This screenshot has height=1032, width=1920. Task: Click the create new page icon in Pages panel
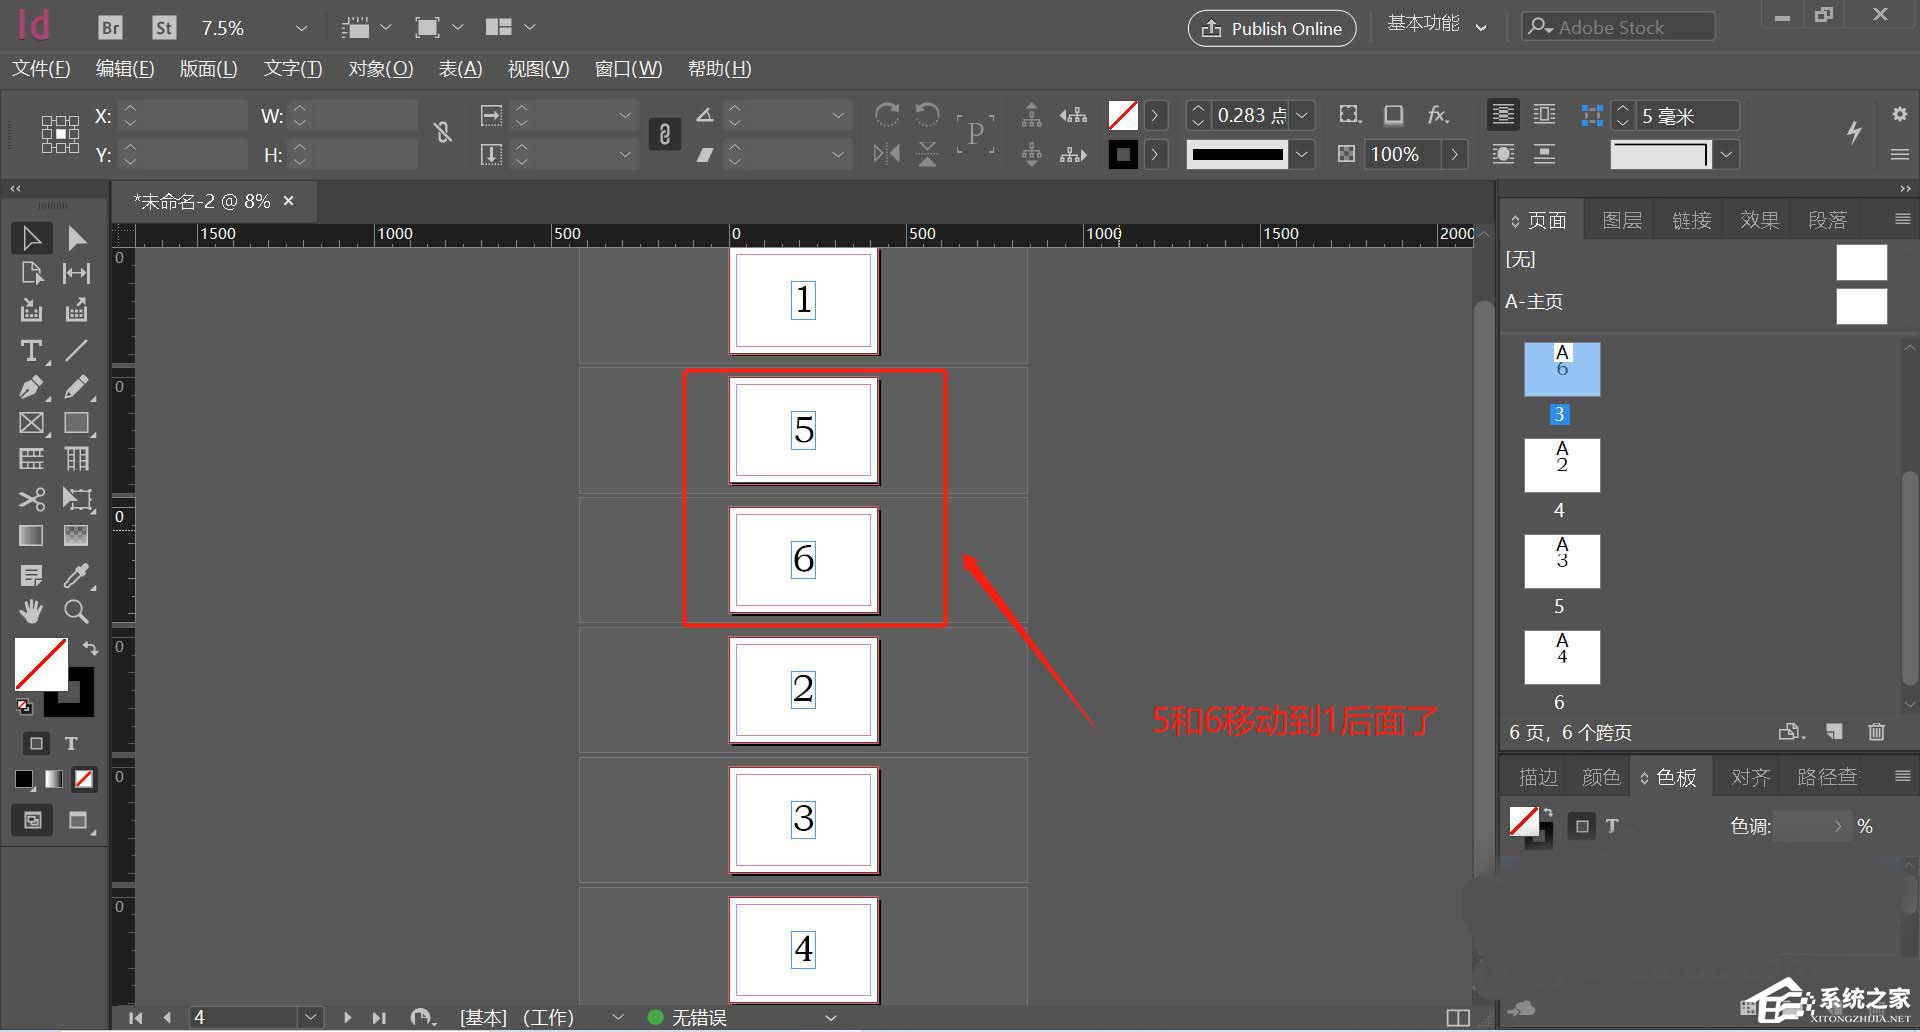(1834, 733)
